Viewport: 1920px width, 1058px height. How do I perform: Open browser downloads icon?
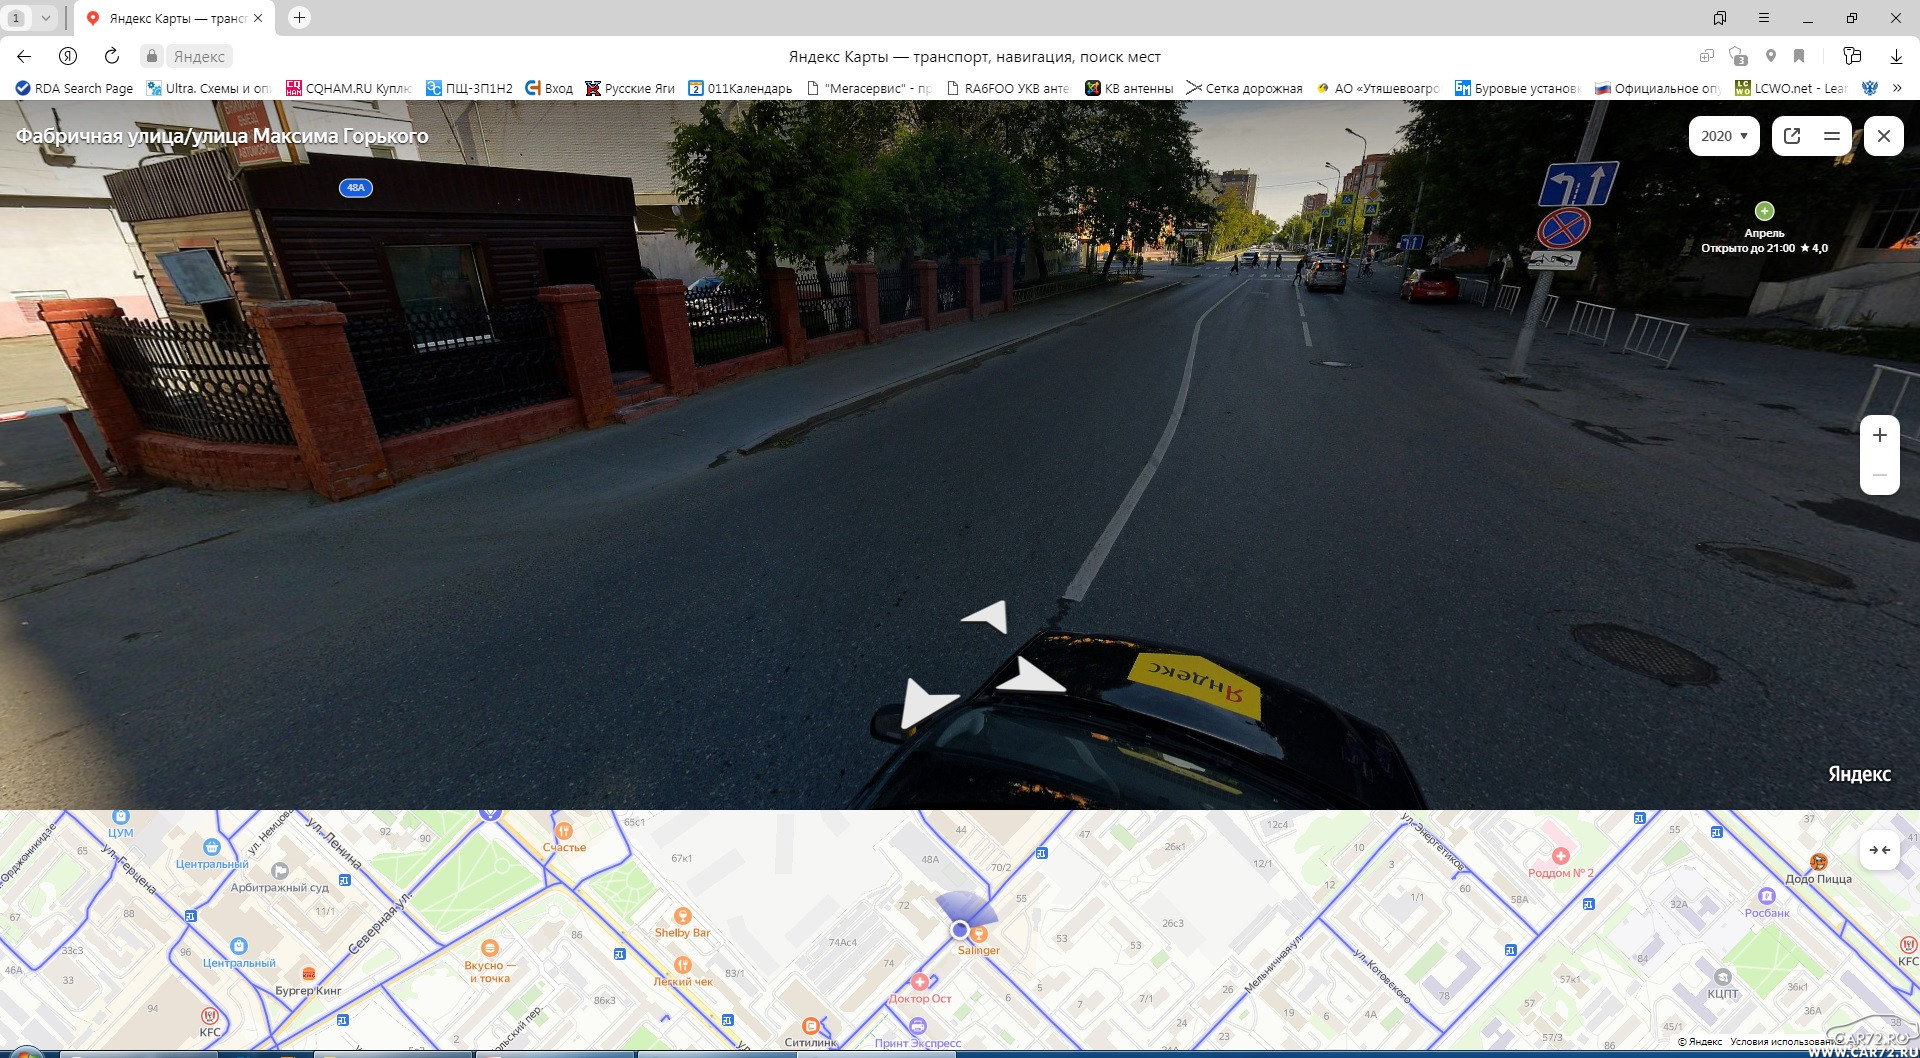[1895, 56]
